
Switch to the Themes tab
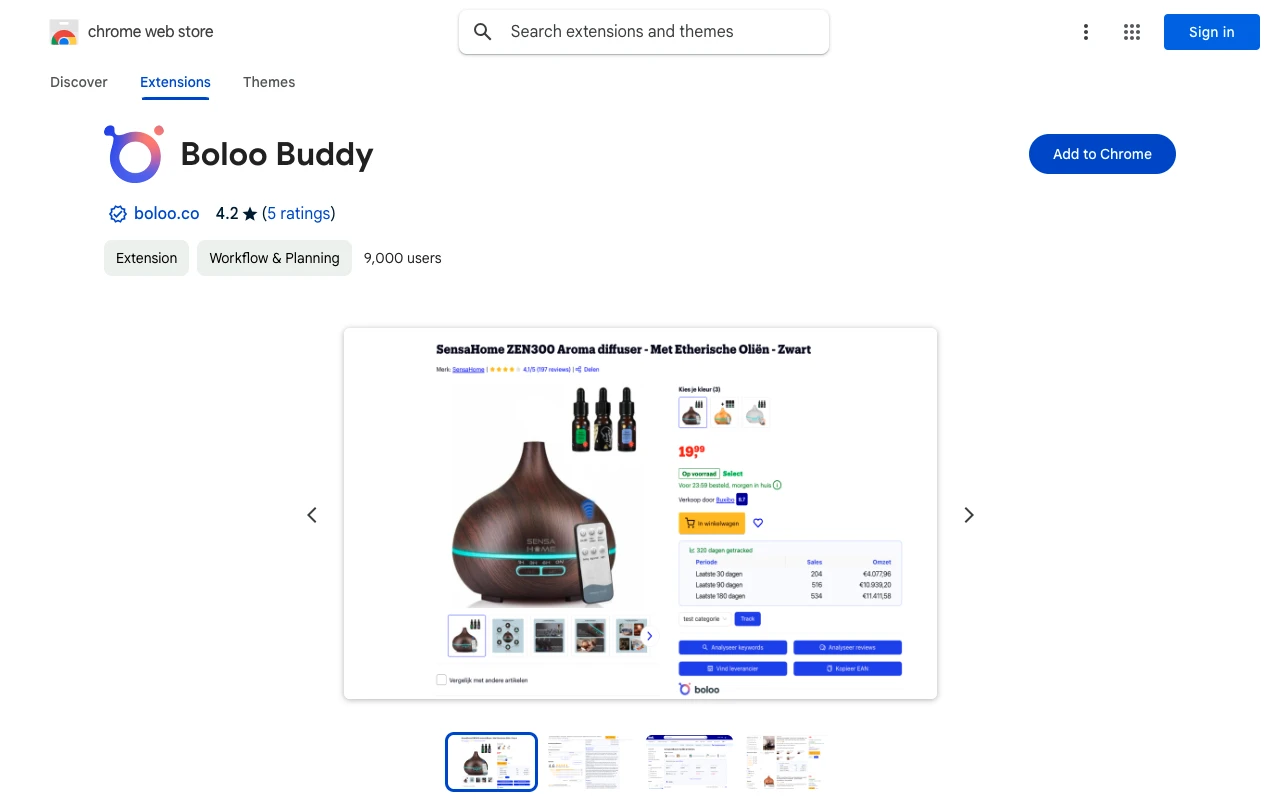tap(269, 82)
